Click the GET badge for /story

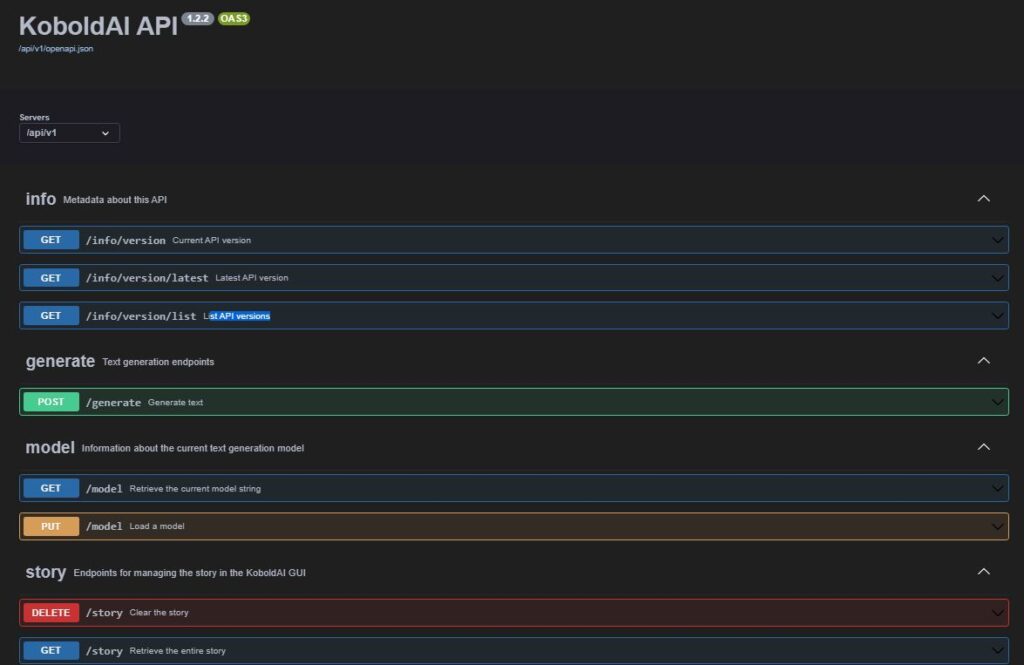point(51,650)
